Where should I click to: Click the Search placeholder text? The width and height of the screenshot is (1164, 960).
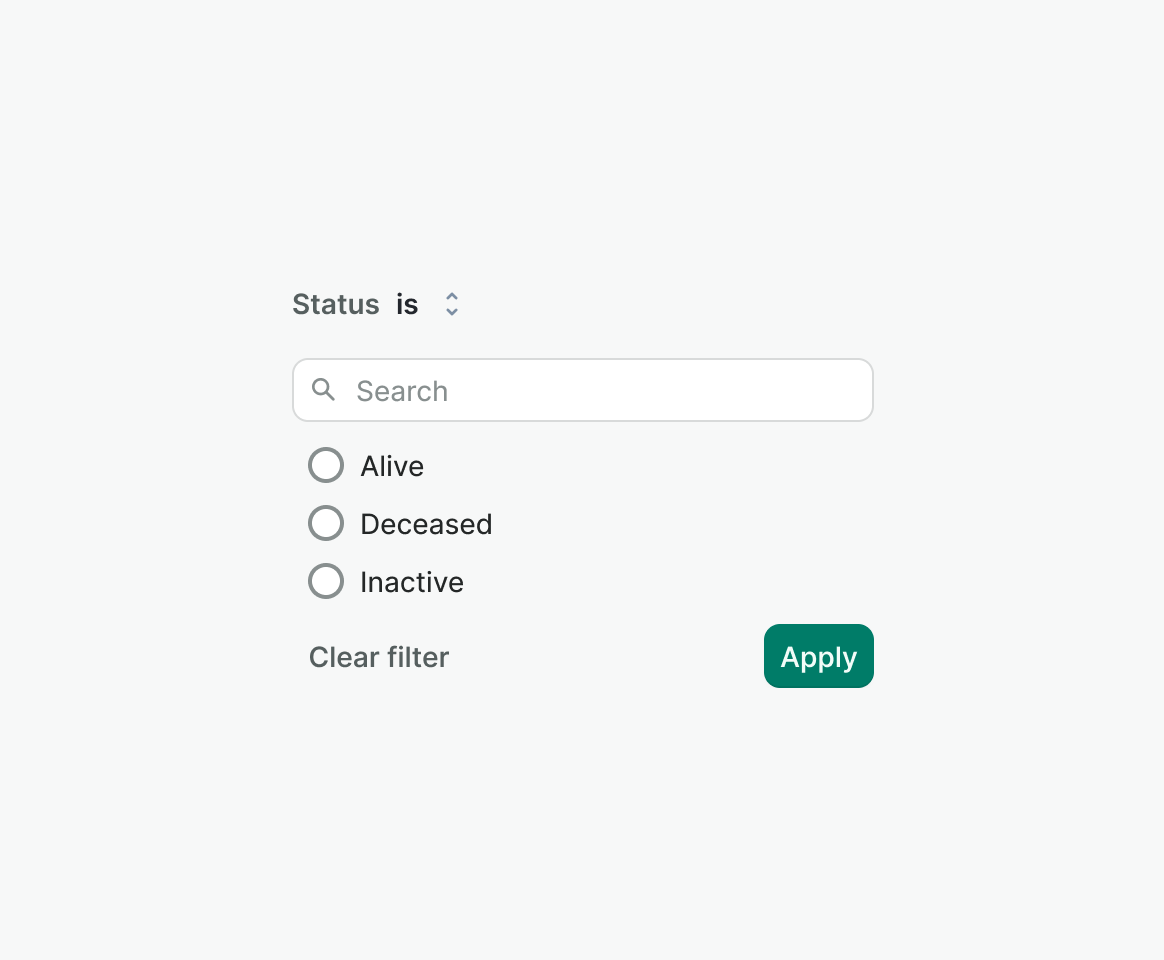[402, 391]
